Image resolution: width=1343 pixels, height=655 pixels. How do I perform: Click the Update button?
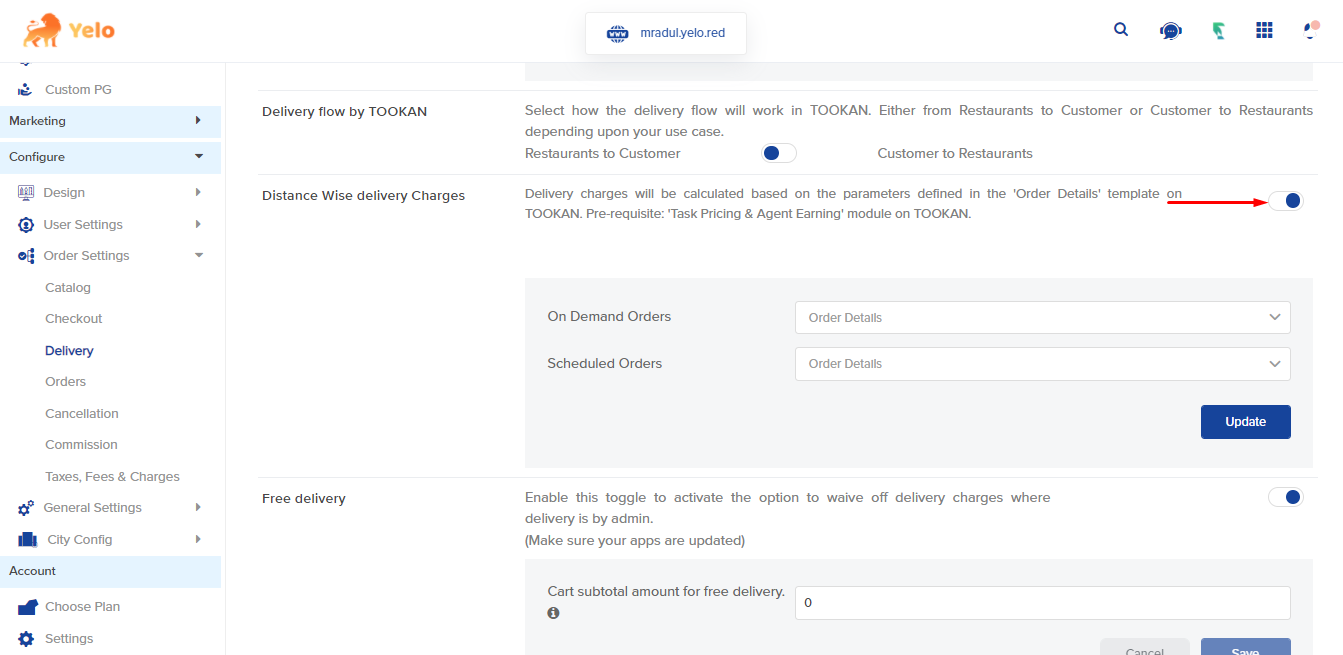[x=1245, y=422]
